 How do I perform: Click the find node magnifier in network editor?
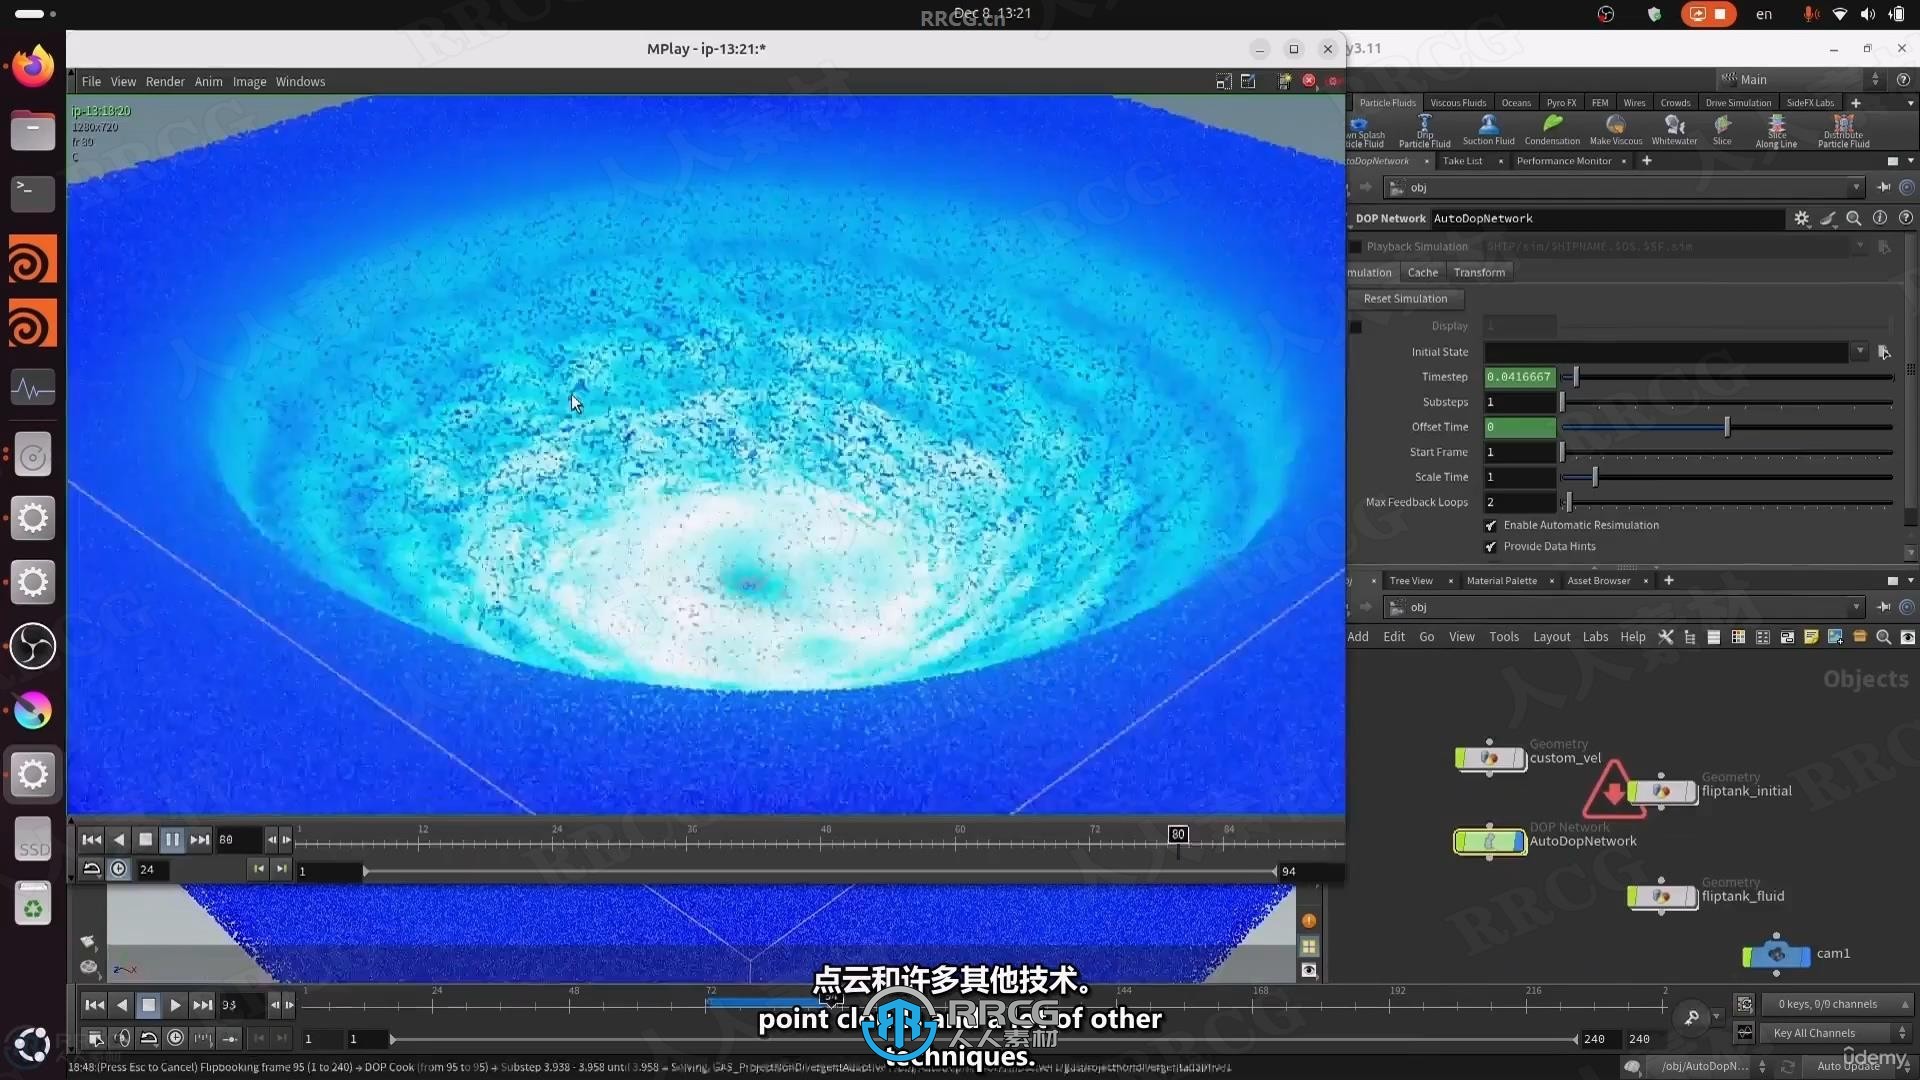point(1884,637)
